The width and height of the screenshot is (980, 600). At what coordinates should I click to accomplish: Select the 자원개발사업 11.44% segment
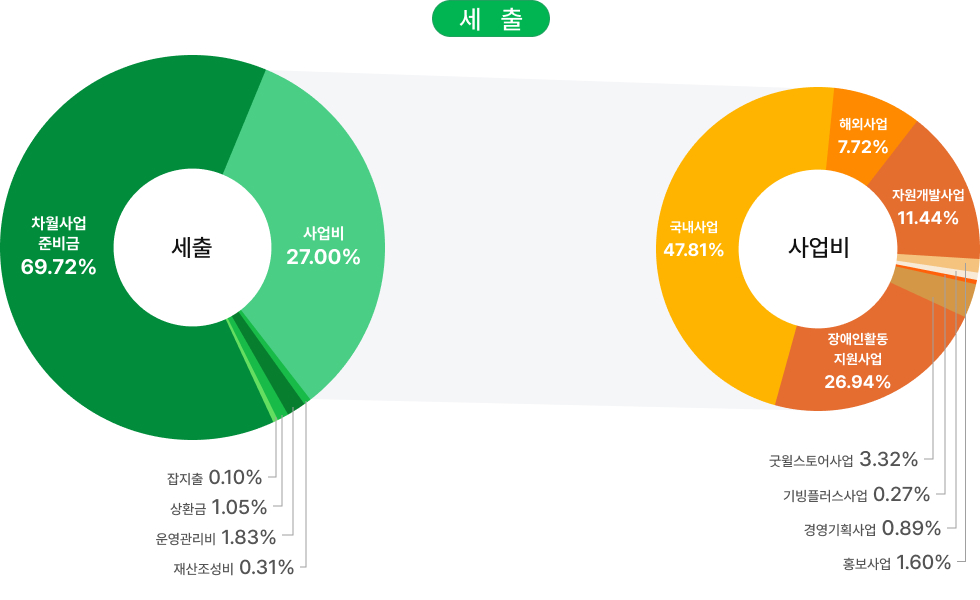tap(928, 205)
